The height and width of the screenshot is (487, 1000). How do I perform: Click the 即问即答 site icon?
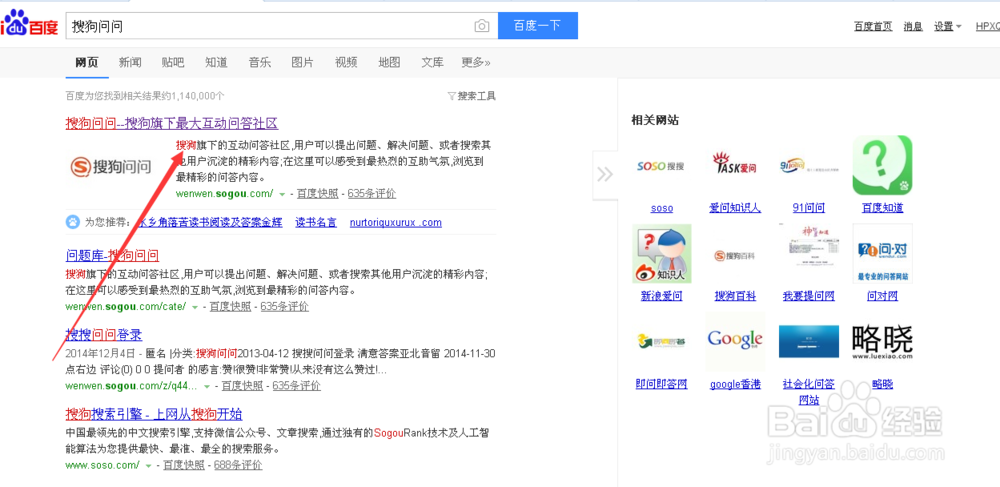pyautogui.click(x=661, y=342)
